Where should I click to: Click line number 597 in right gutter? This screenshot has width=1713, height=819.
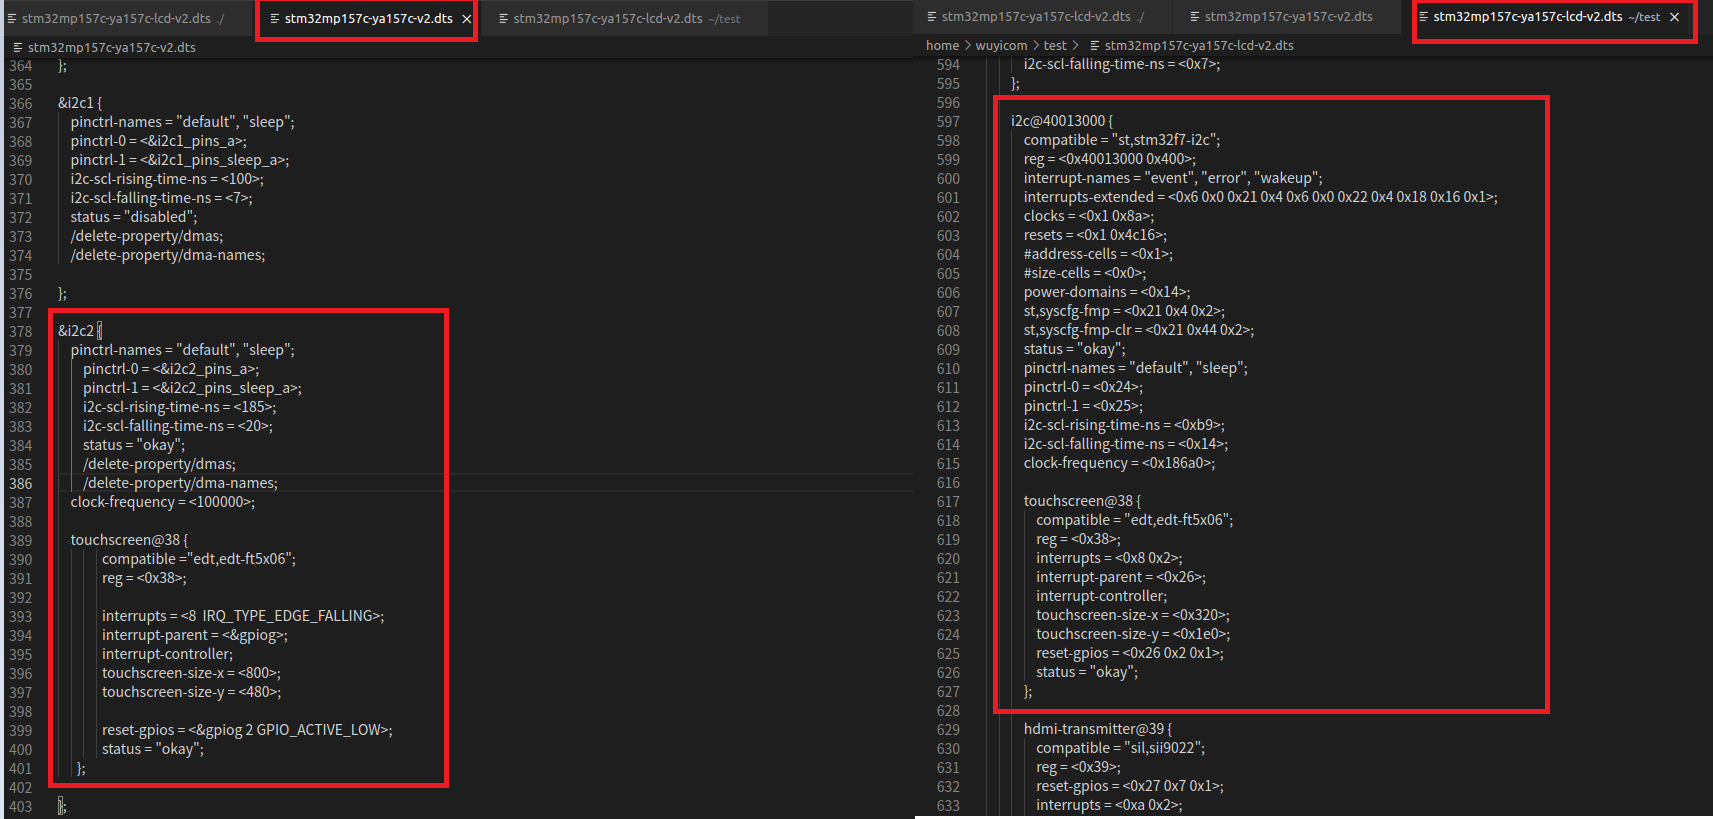tap(948, 122)
